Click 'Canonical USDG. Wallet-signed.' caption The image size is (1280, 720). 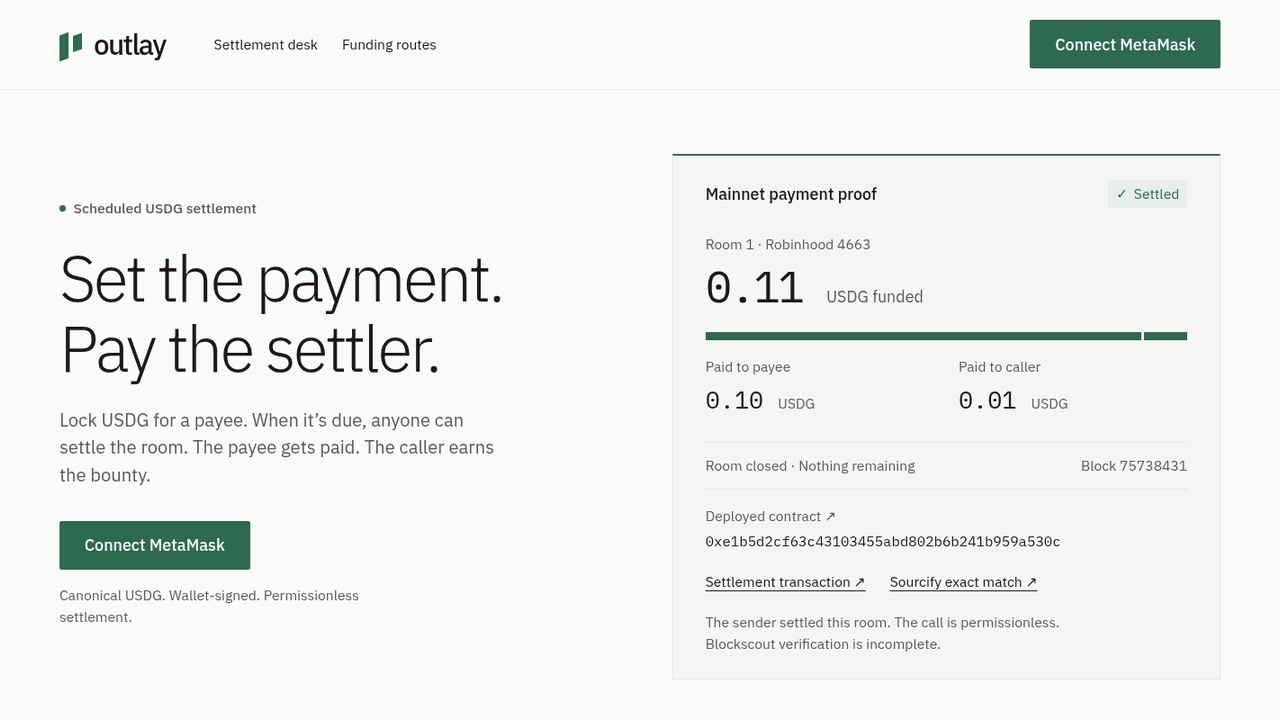[209, 606]
